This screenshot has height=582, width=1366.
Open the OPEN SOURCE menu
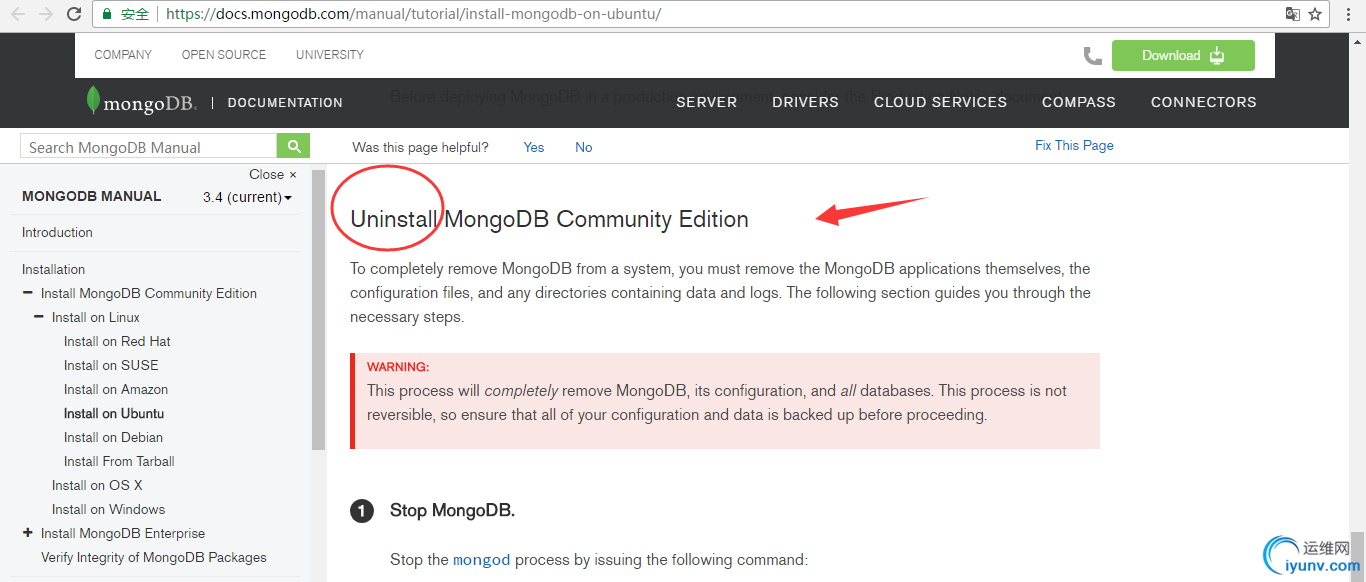point(224,55)
